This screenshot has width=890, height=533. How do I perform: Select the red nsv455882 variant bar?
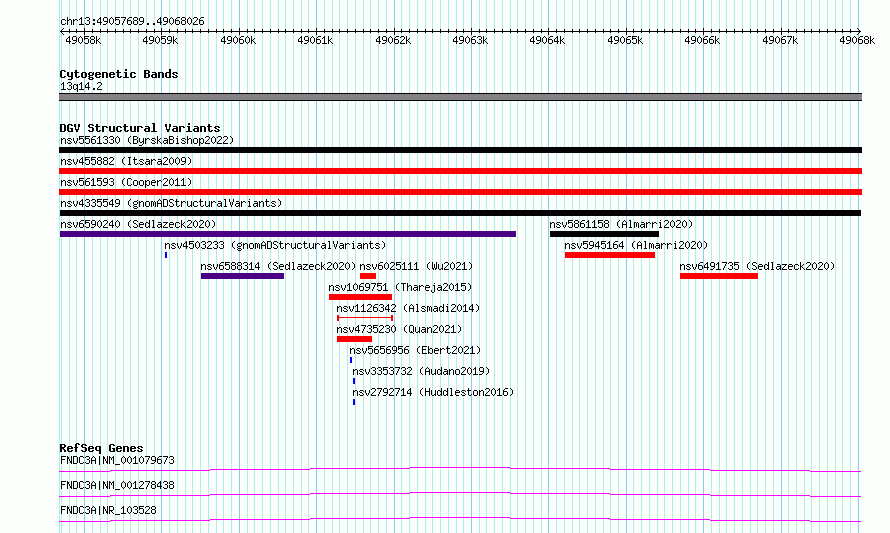[460, 171]
